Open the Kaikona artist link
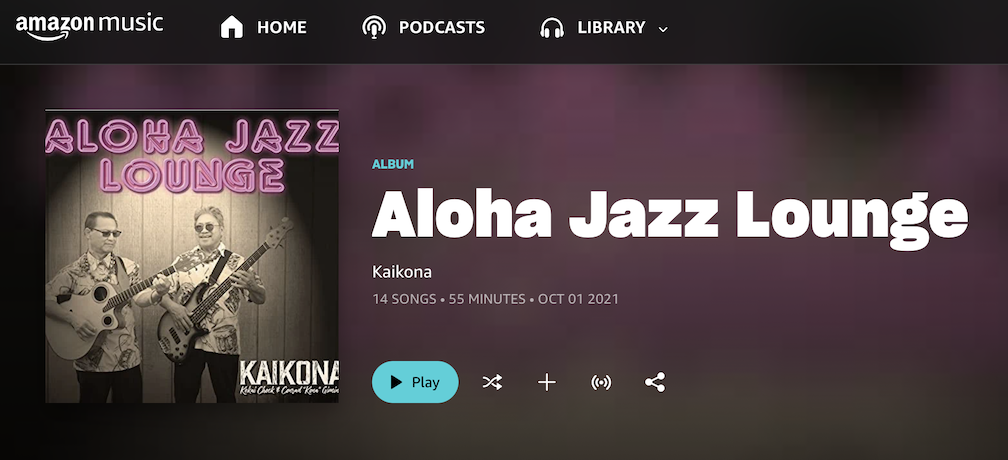1008x460 pixels. 402,272
